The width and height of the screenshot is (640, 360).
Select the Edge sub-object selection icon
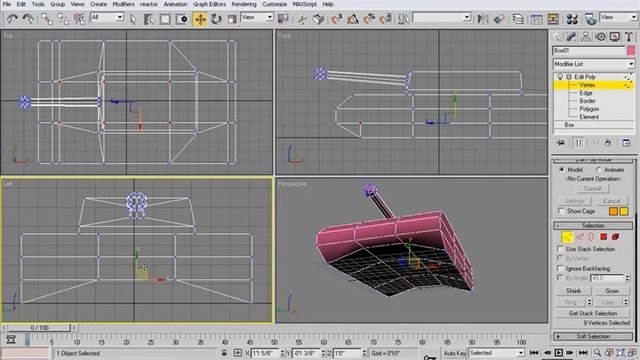point(580,237)
